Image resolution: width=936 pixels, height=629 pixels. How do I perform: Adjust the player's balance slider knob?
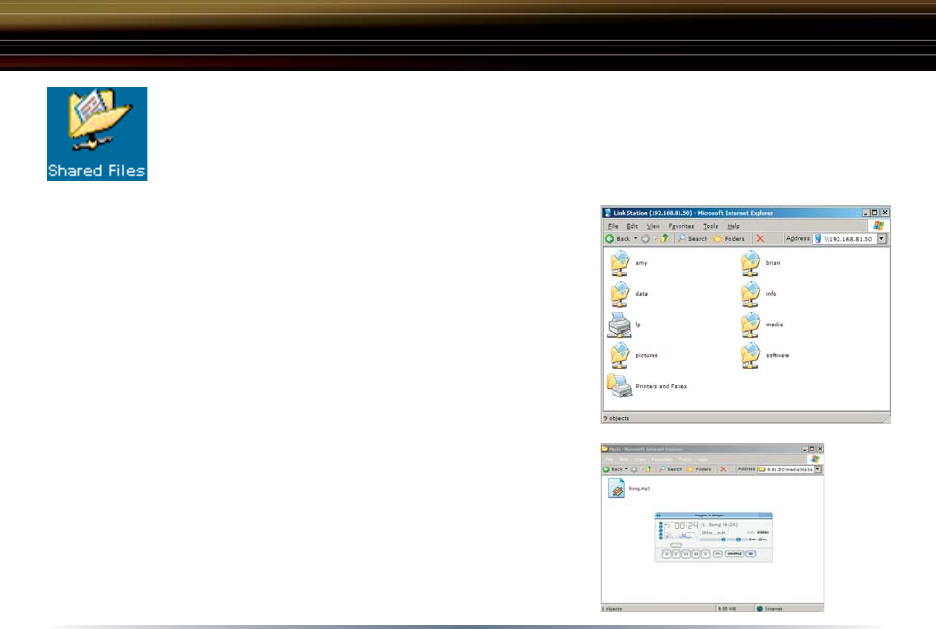pos(738,539)
